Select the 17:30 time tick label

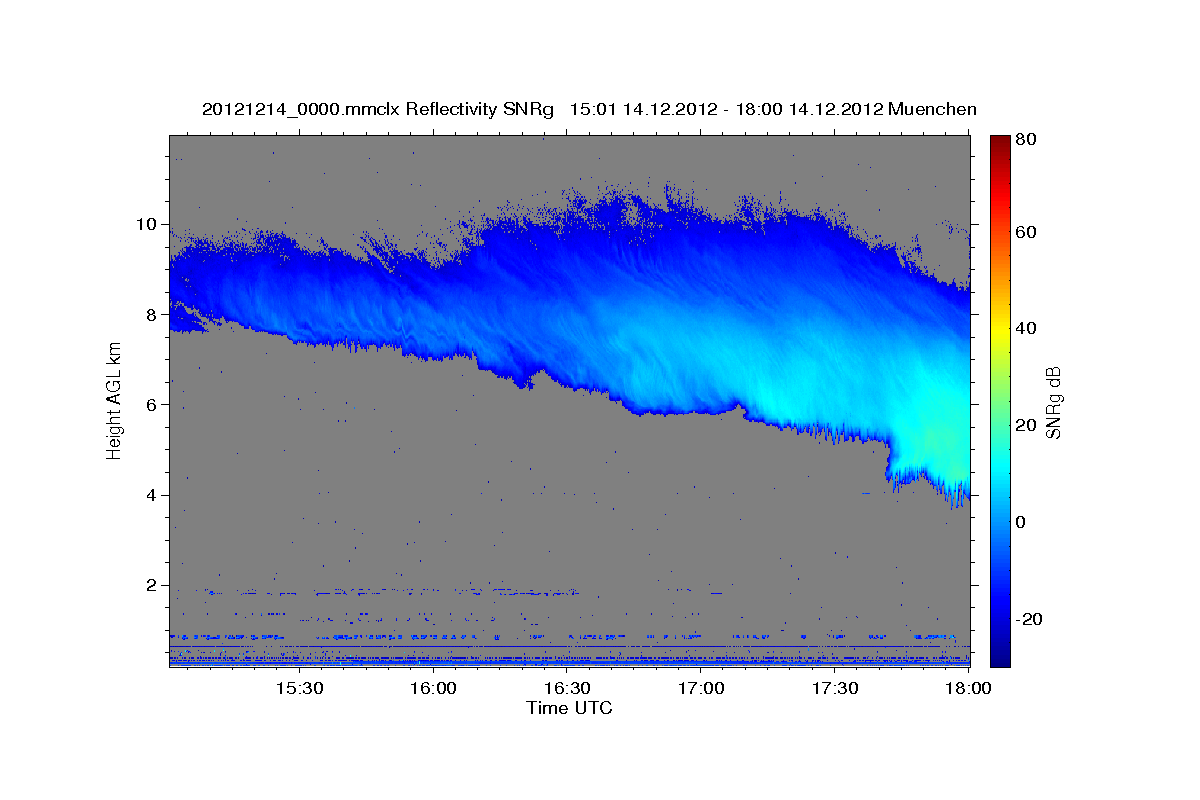(x=835, y=689)
